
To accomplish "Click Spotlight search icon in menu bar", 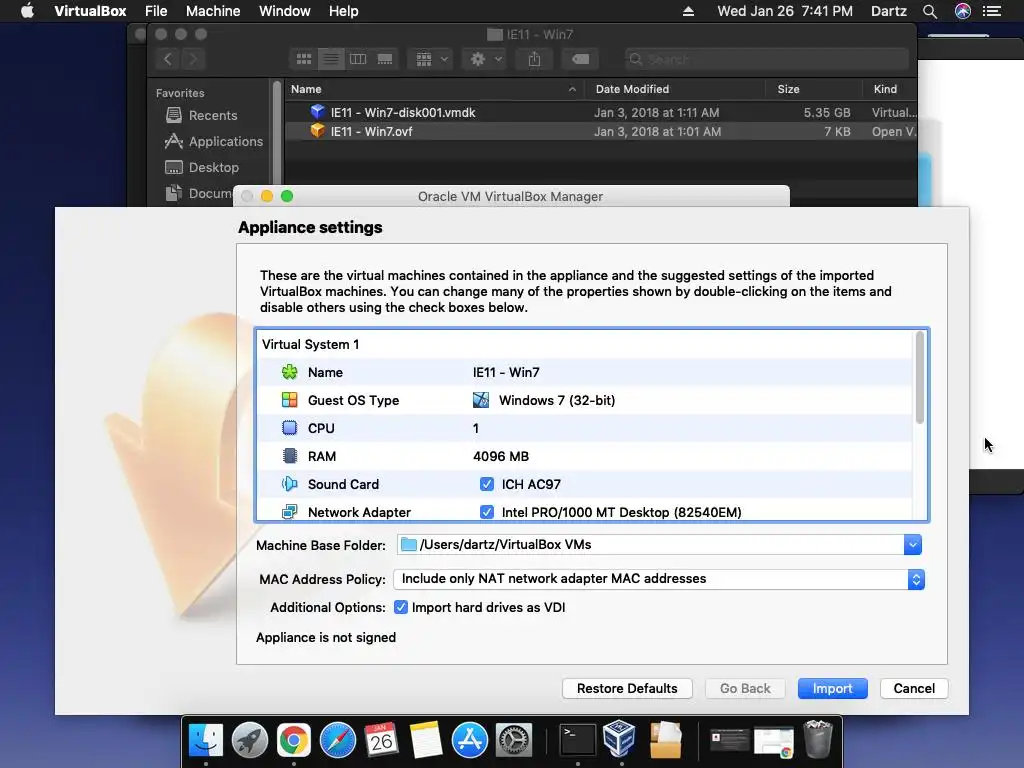I will tap(930, 11).
